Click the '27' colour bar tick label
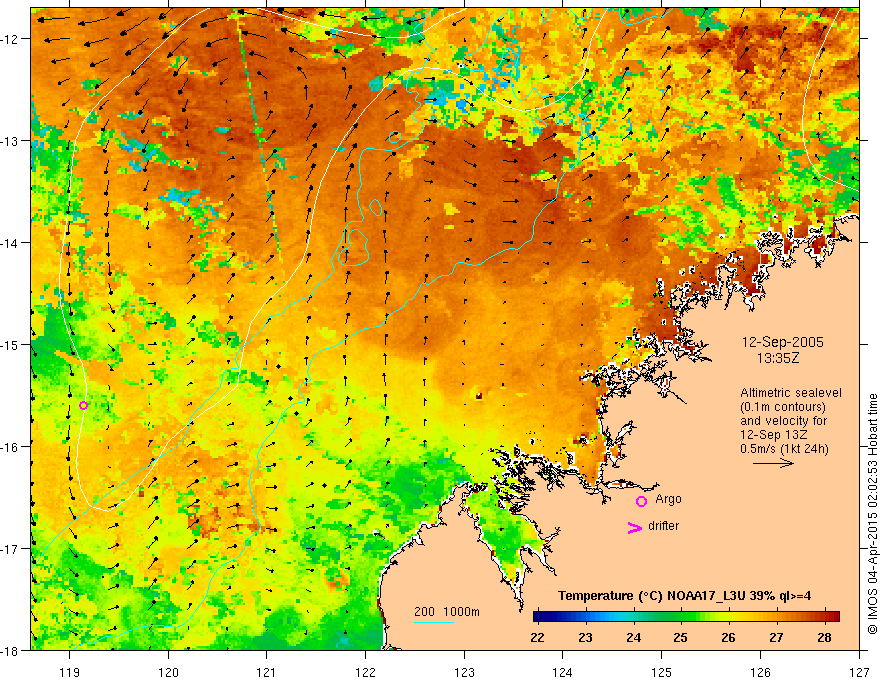 coord(776,637)
